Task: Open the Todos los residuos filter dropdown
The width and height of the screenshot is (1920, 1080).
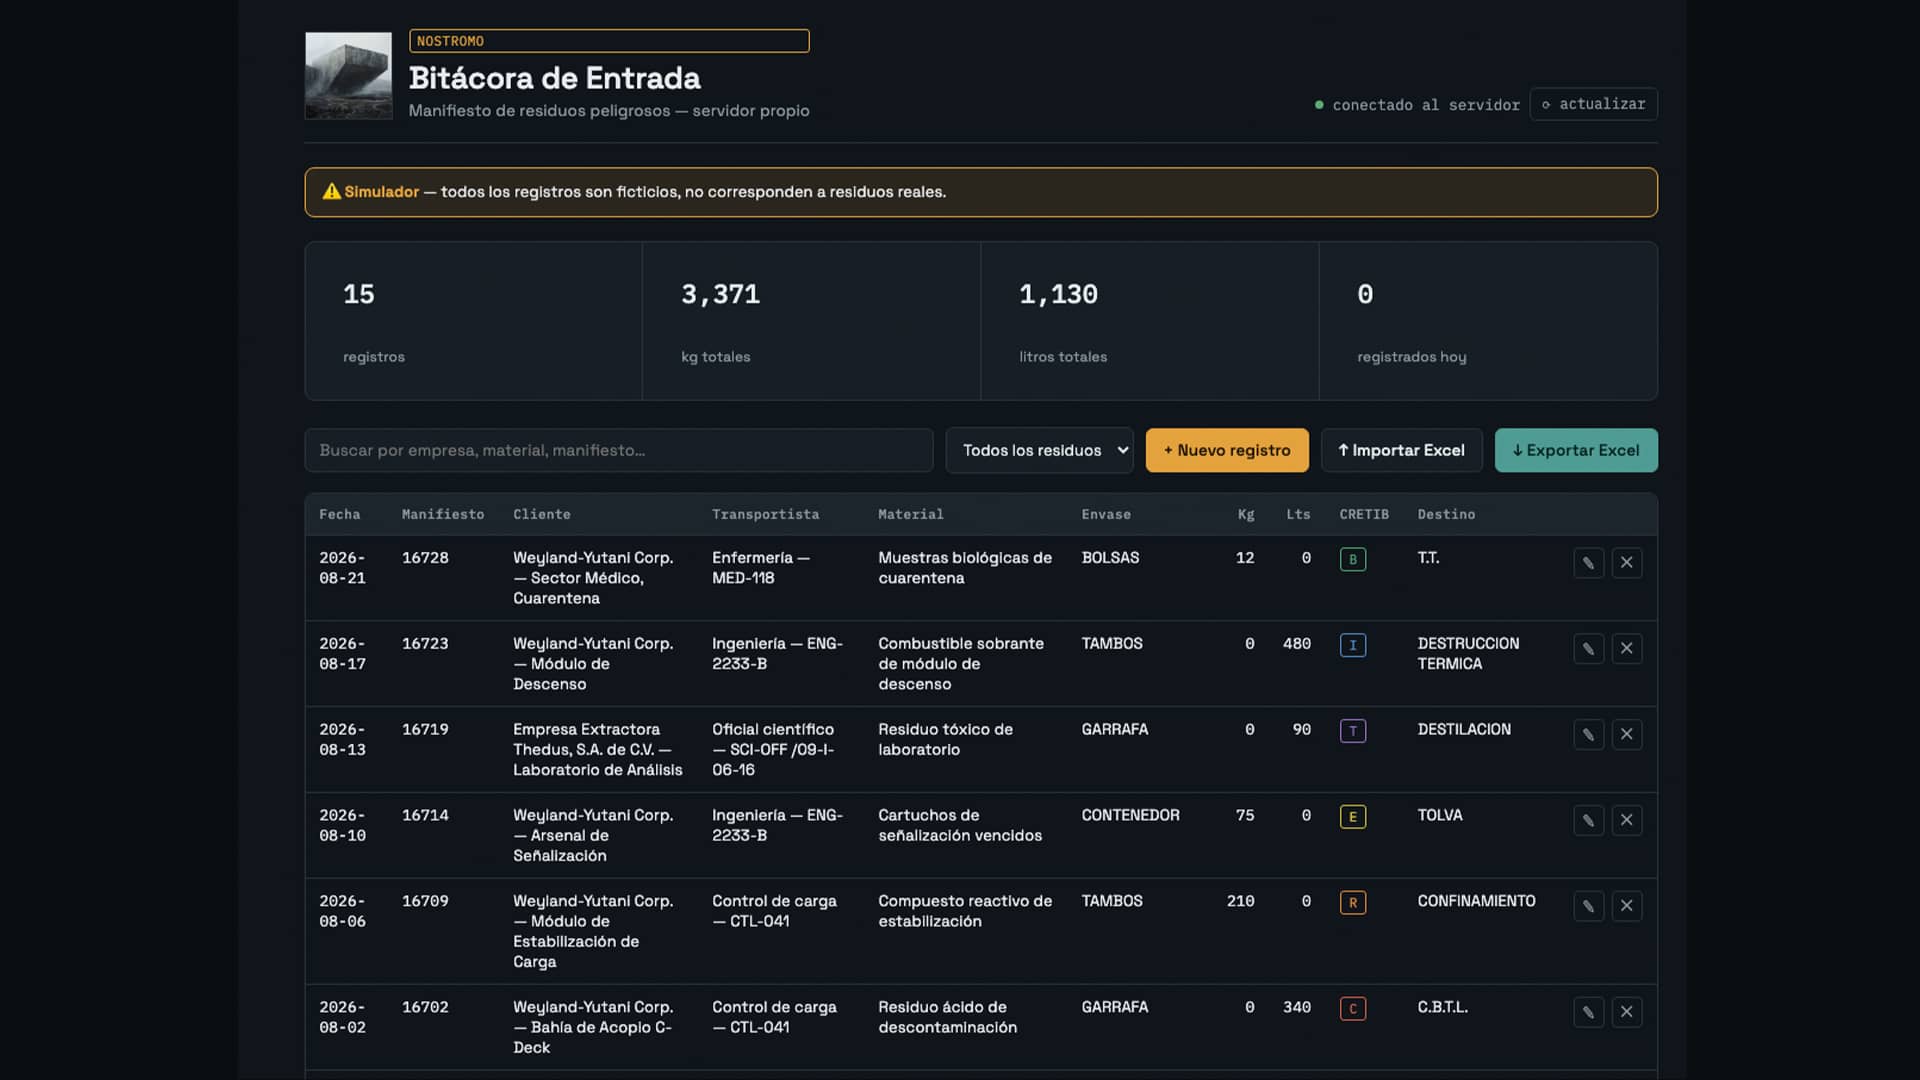Action: click(x=1039, y=451)
